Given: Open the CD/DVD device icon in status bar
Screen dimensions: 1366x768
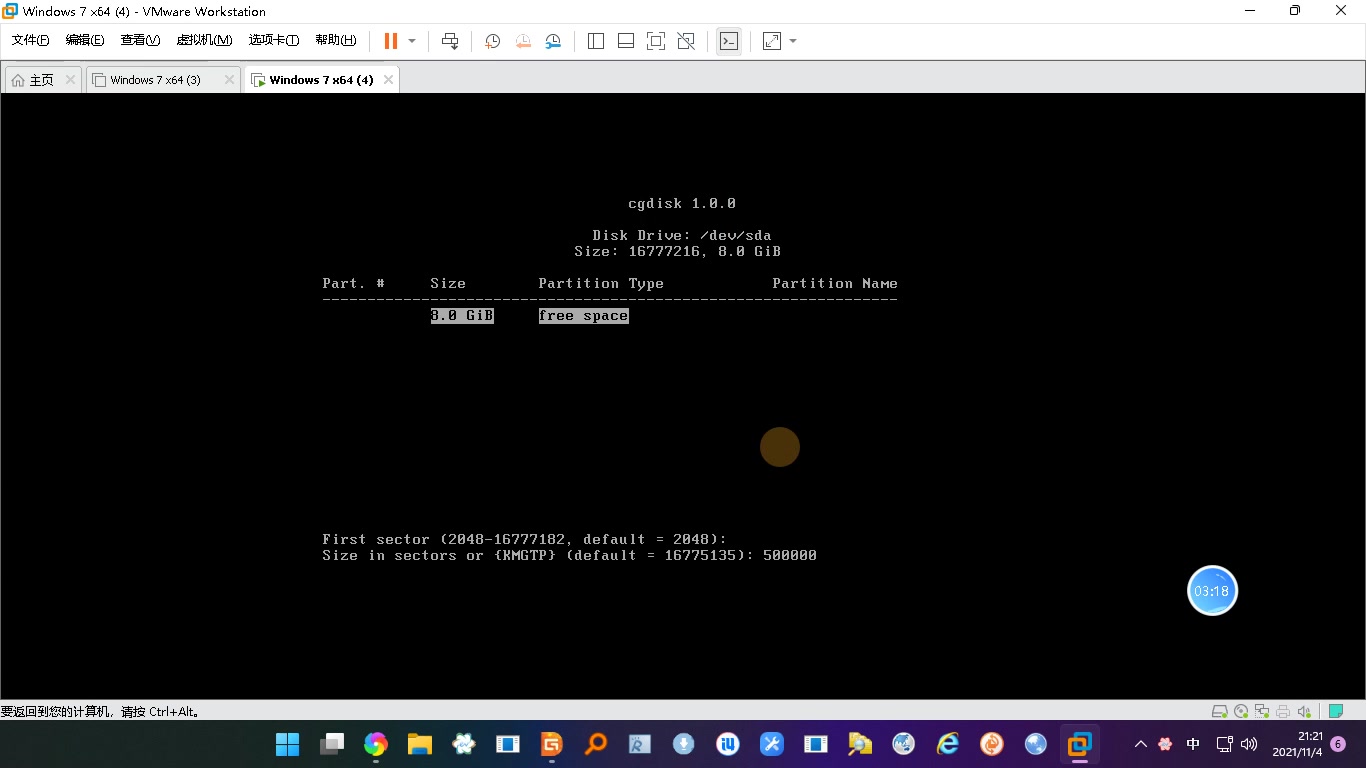Looking at the screenshot, I should coord(1240,710).
